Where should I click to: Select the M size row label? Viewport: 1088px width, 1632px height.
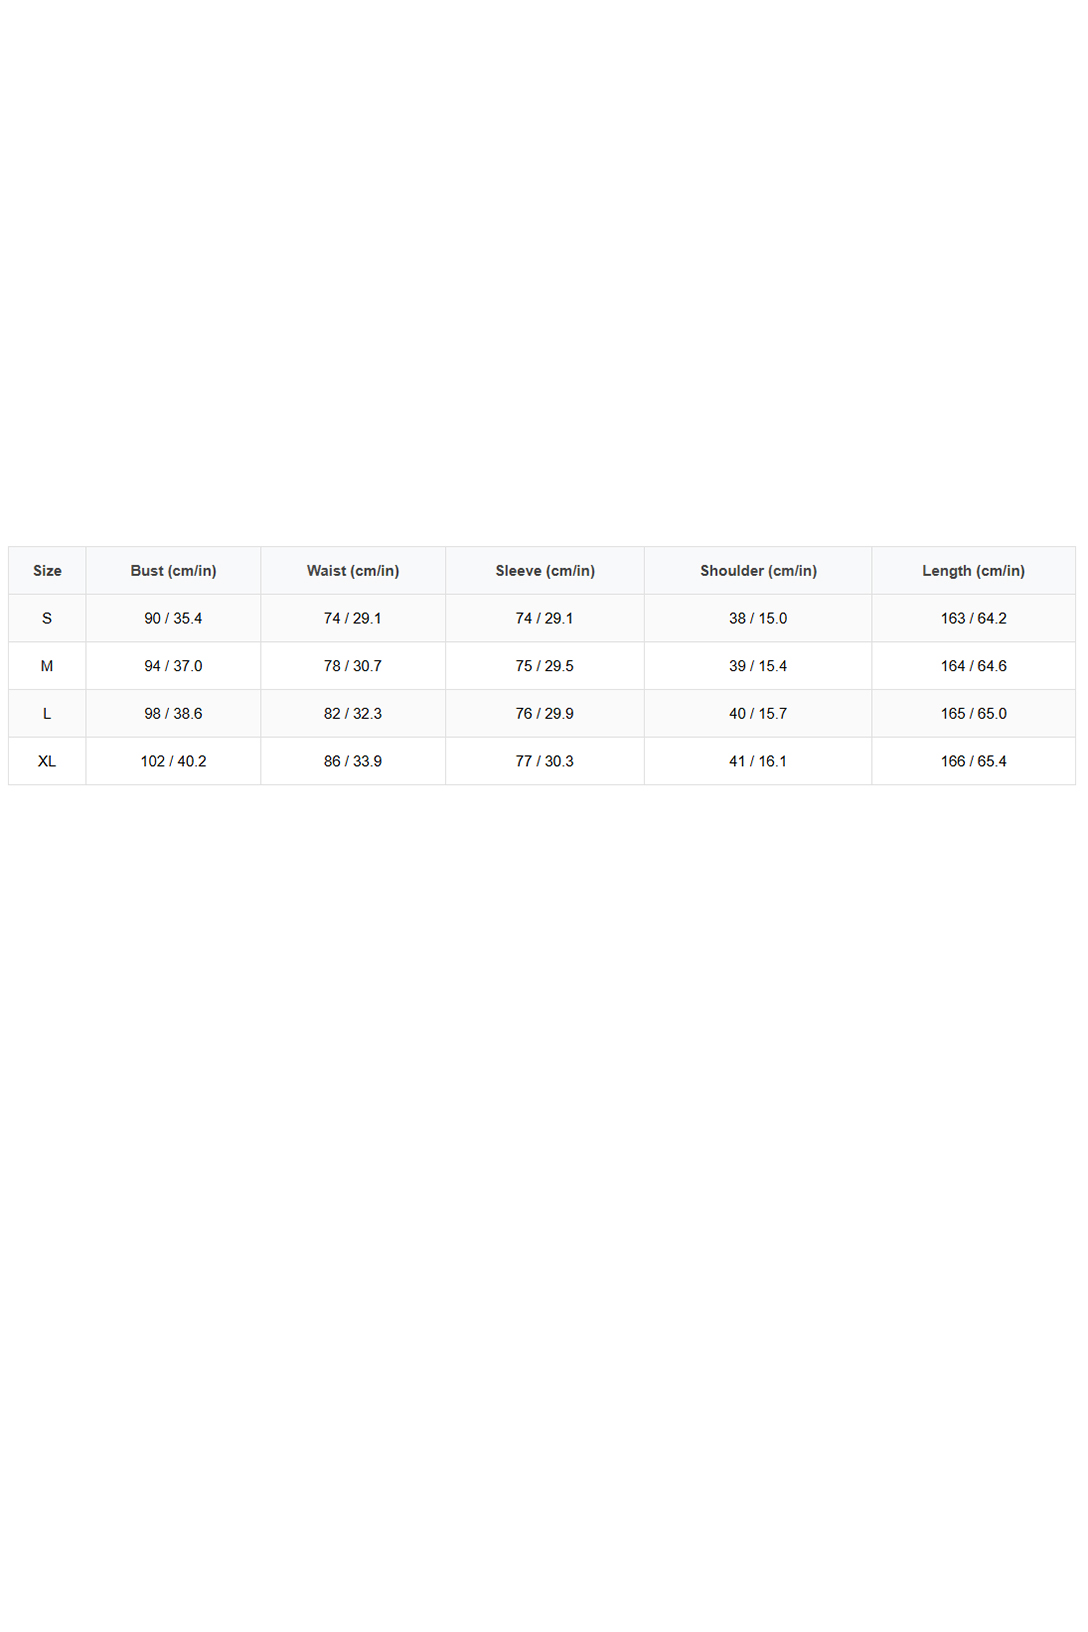[x=47, y=666]
